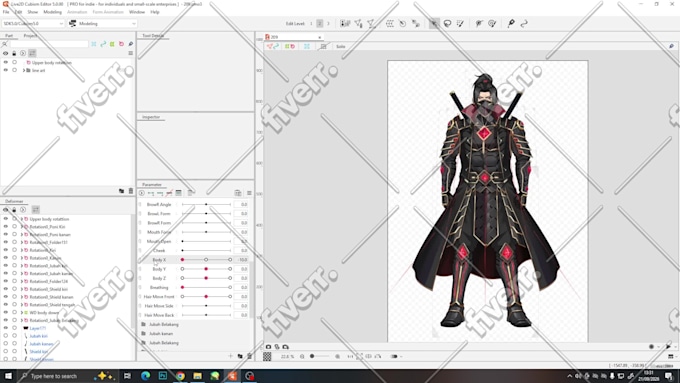The height and width of the screenshot is (383, 680).
Task: Toggle the lock-all icon in Deformer panel header
Action: pos(14,210)
